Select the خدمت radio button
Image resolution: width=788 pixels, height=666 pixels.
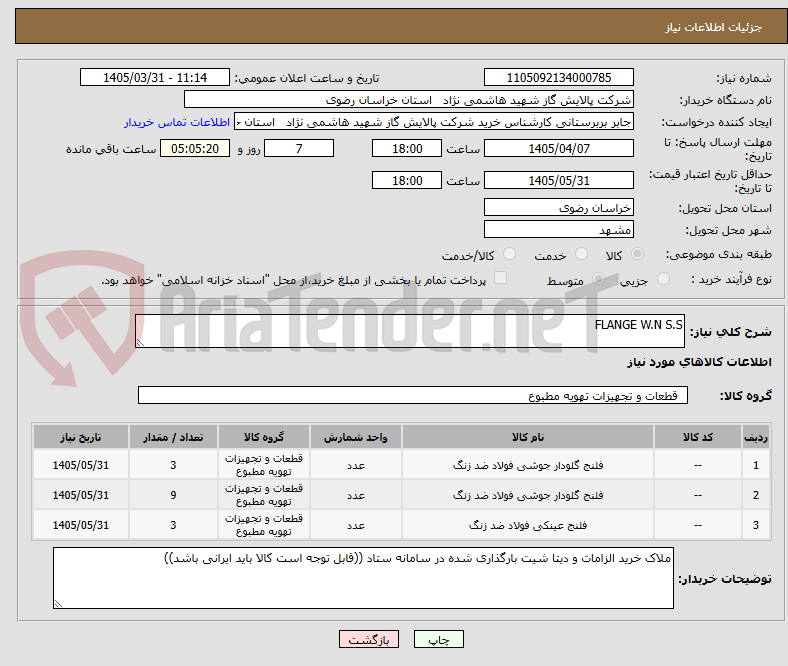point(581,254)
